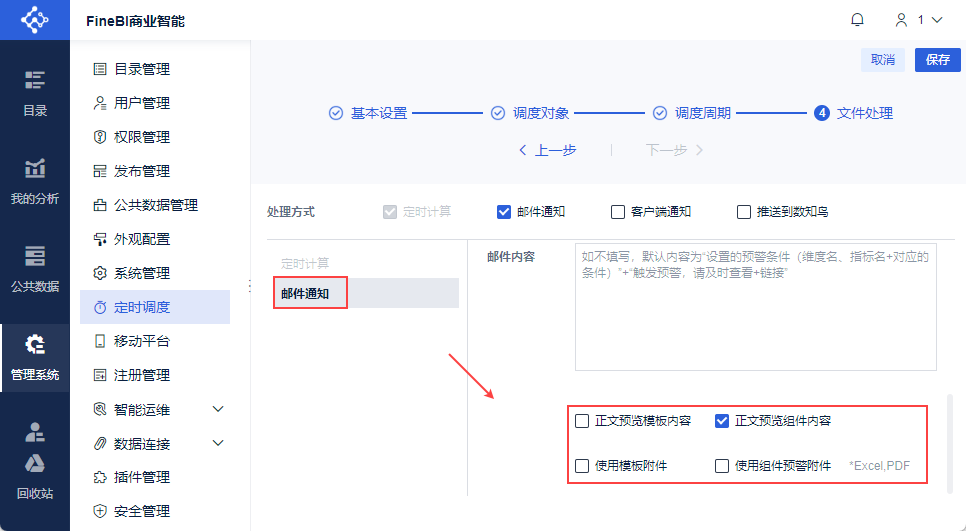The image size is (966, 531).
Task: Click the 插件管理 puzzle icon
Action: coord(99,477)
